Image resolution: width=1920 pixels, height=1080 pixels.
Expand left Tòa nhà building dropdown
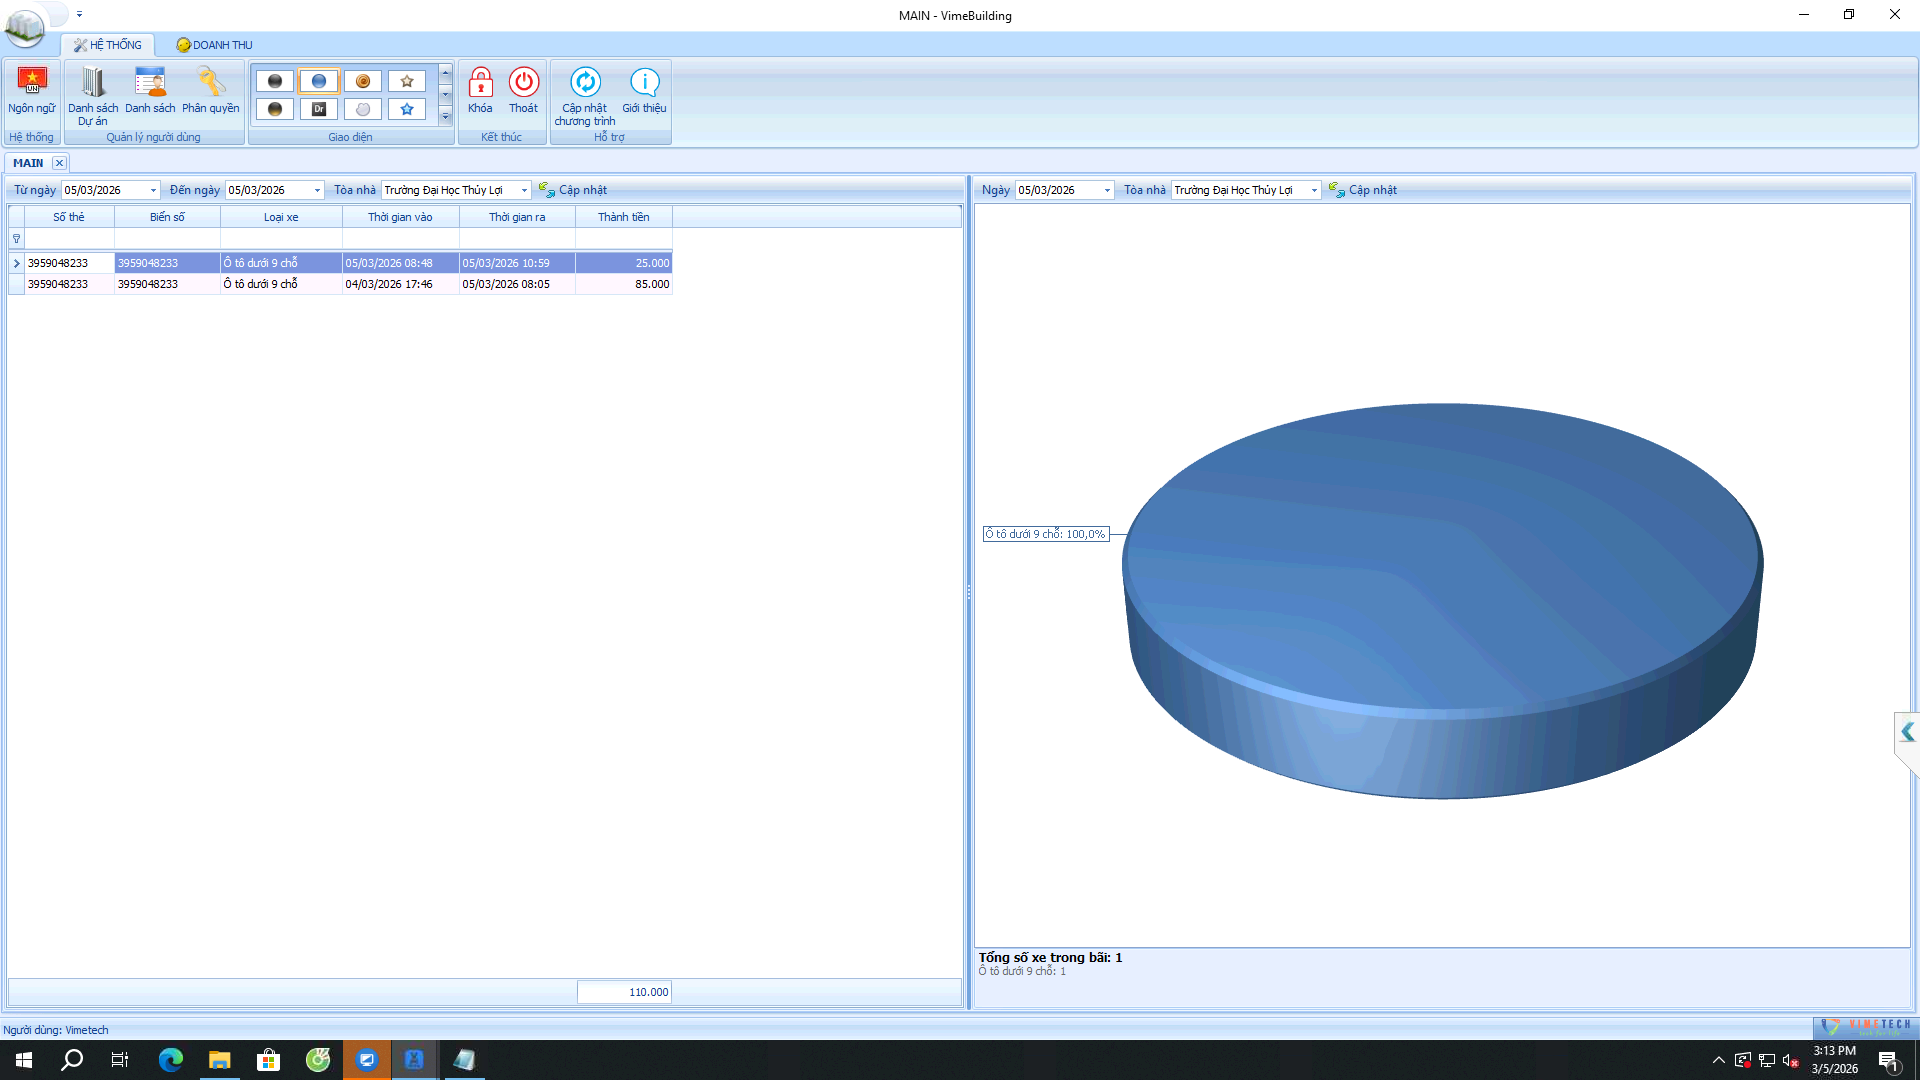point(524,190)
